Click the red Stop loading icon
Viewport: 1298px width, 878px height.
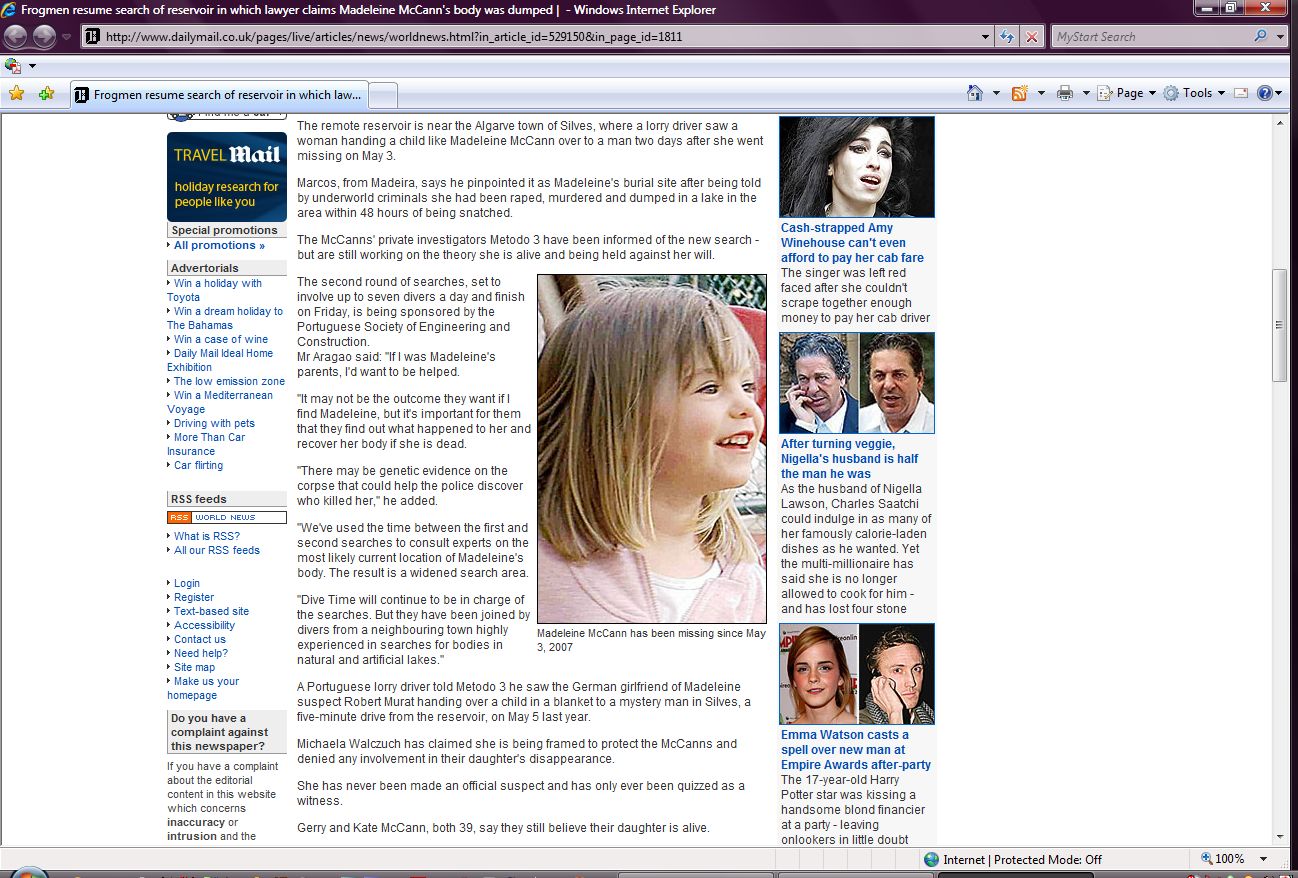click(1031, 37)
